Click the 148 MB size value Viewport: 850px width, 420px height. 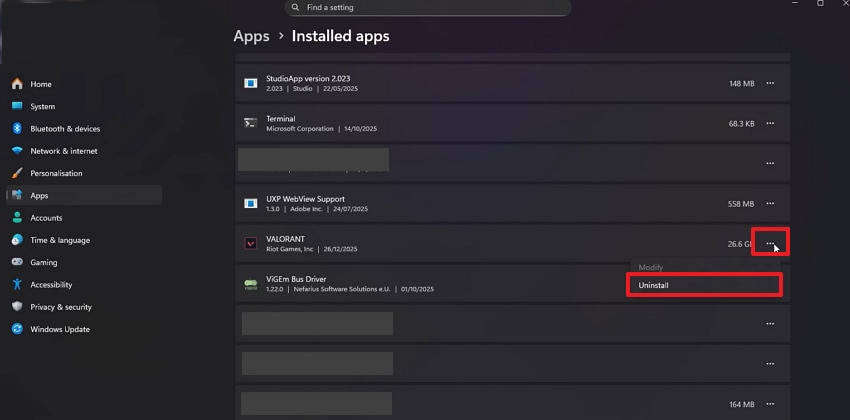point(742,83)
